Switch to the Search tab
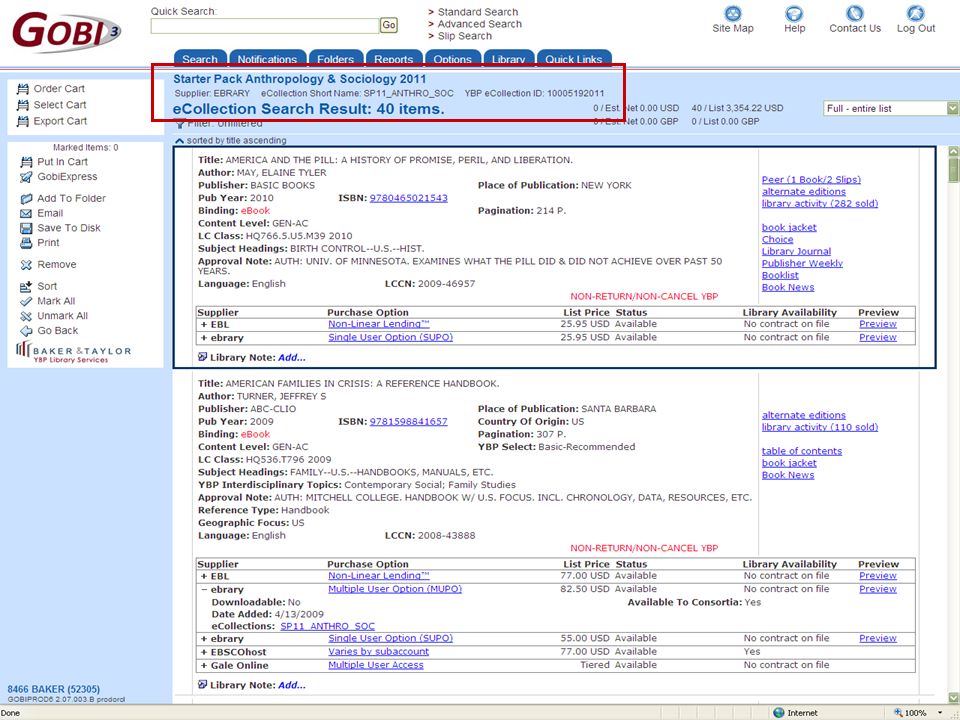Viewport: 960px width, 720px height. (200, 58)
